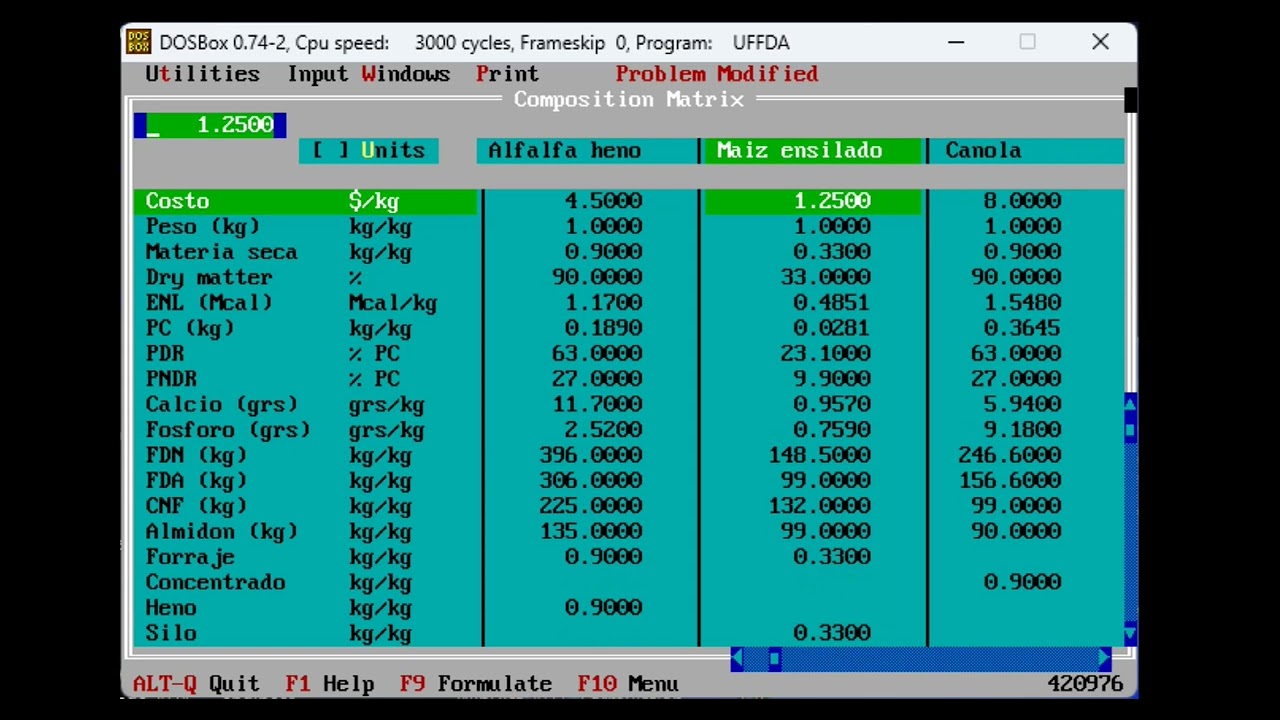Select the Fosforo (grs) row label
This screenshot has height=720, width=1280.
pos(228,430)
